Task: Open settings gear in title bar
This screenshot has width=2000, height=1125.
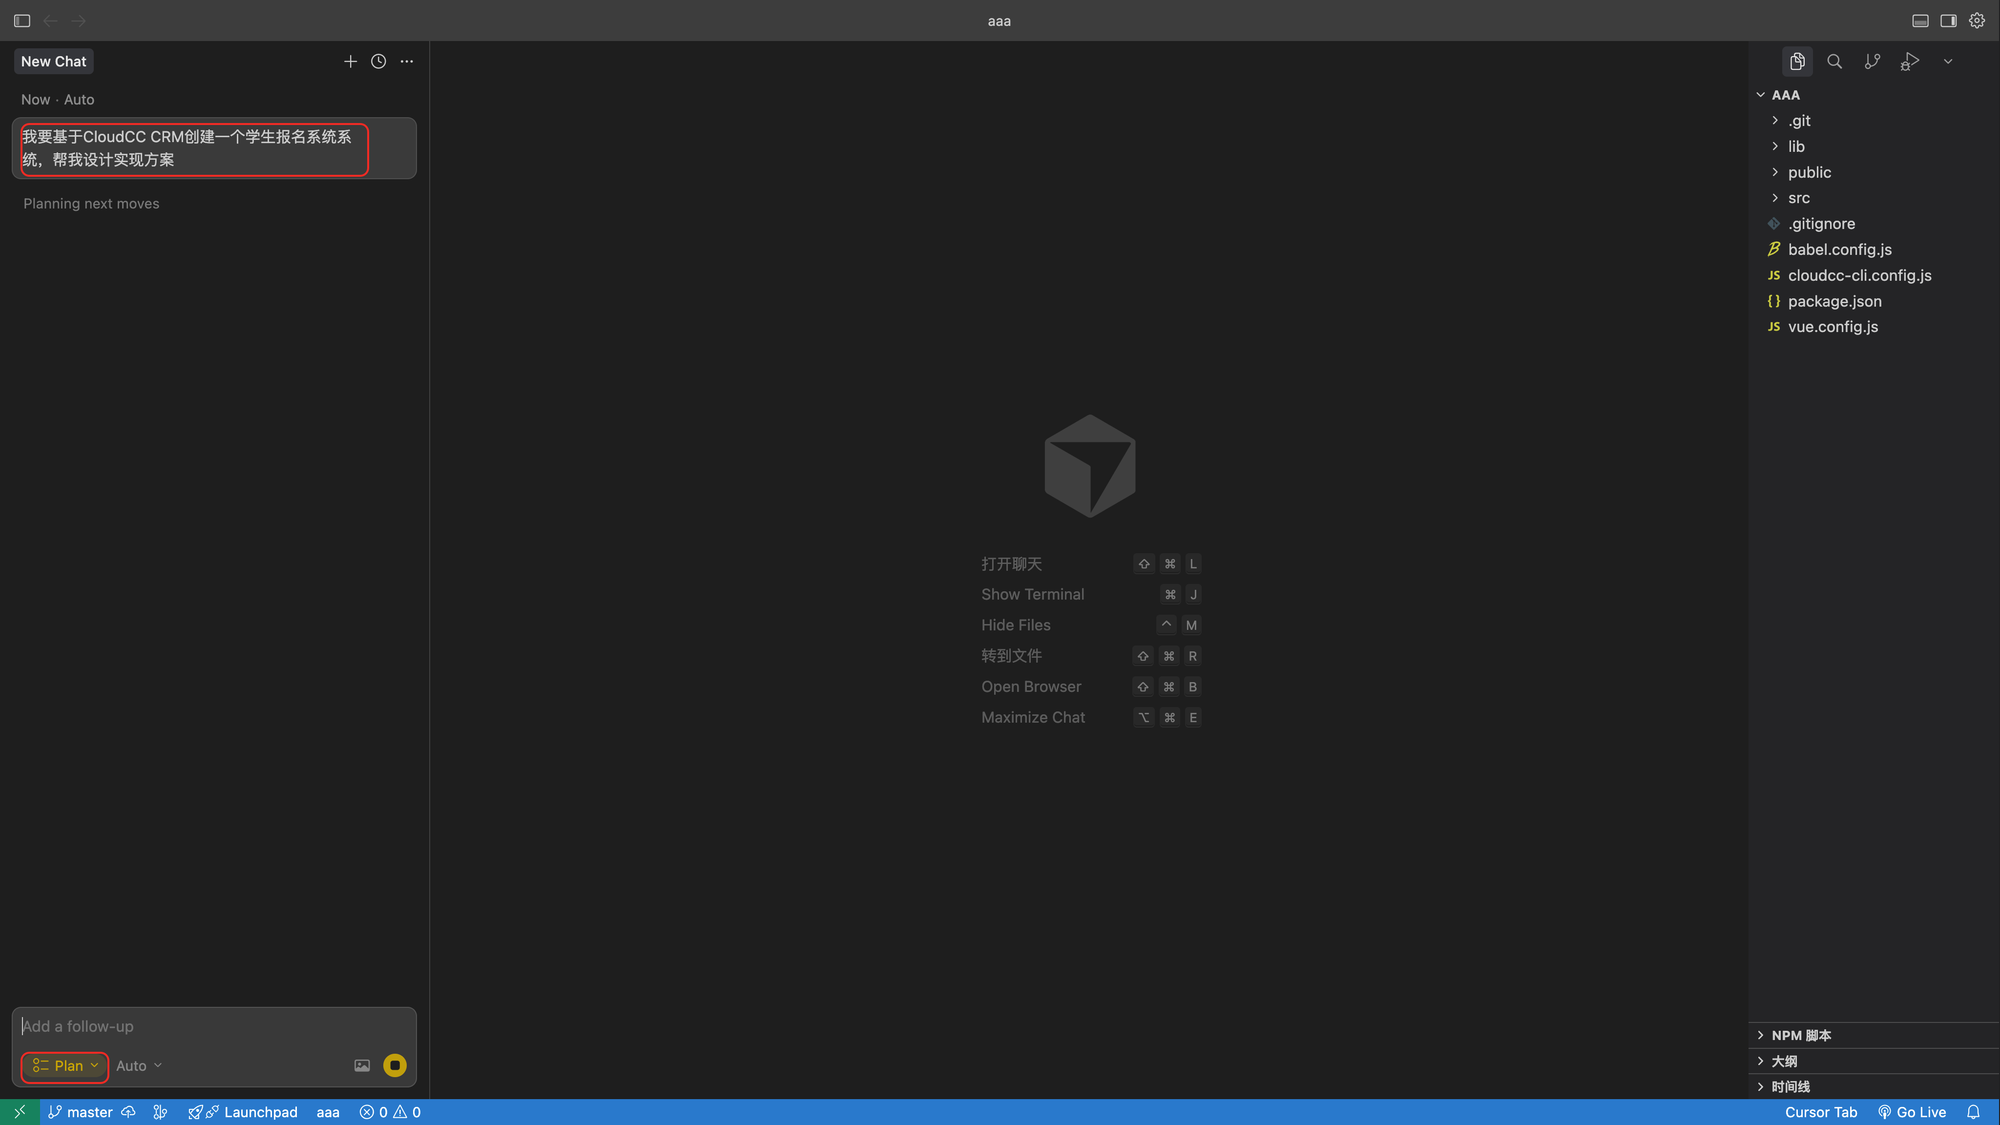Action: (1977, 20)
